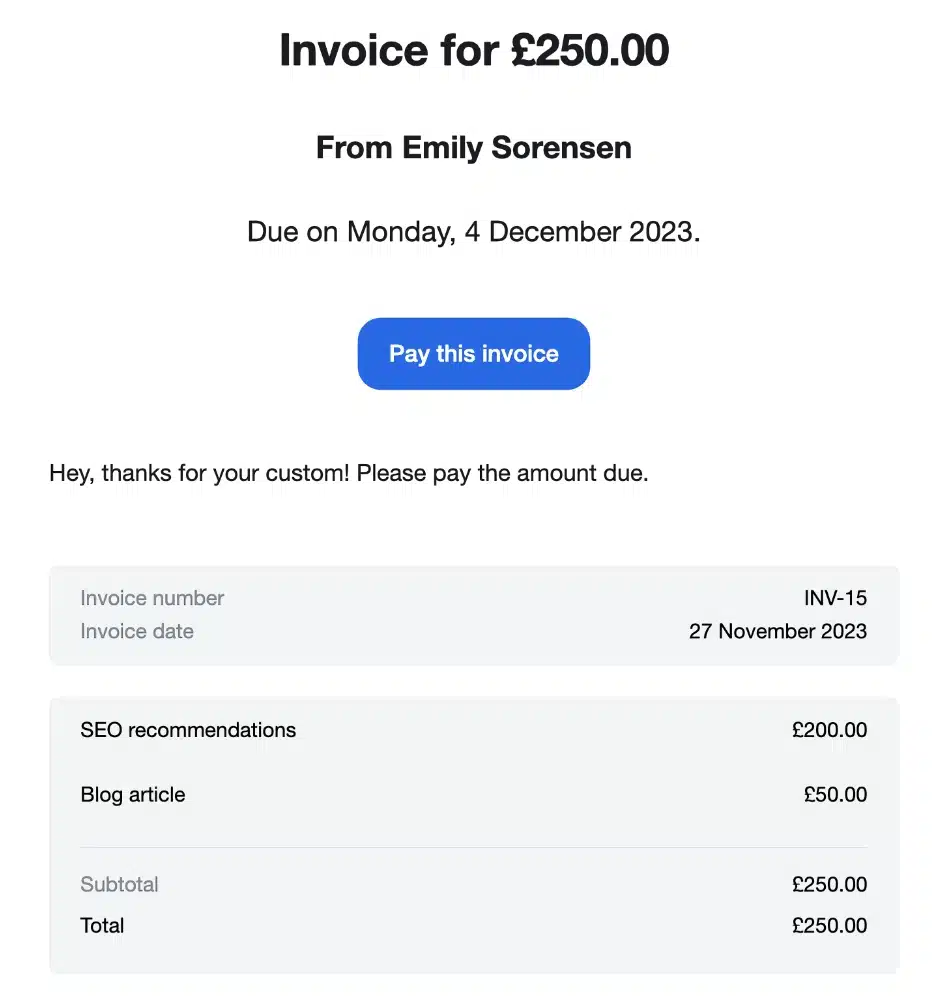The image size is (950, 1000).
Task: Click the Pay this invoice button
Action: [x=473, y=353]
